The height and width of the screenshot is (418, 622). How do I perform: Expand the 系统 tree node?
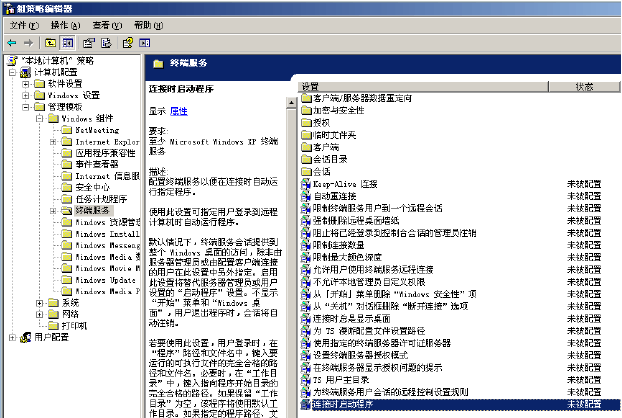(x=39, y=303)
